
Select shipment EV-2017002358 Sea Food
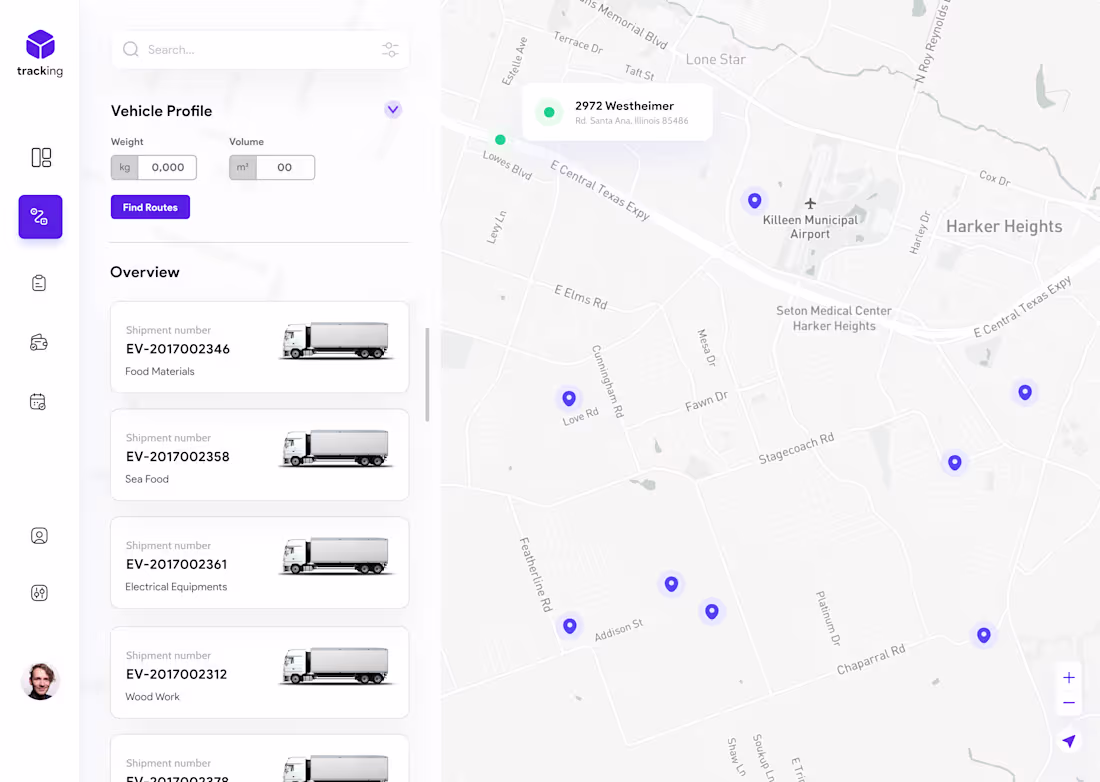coord(260,455)
